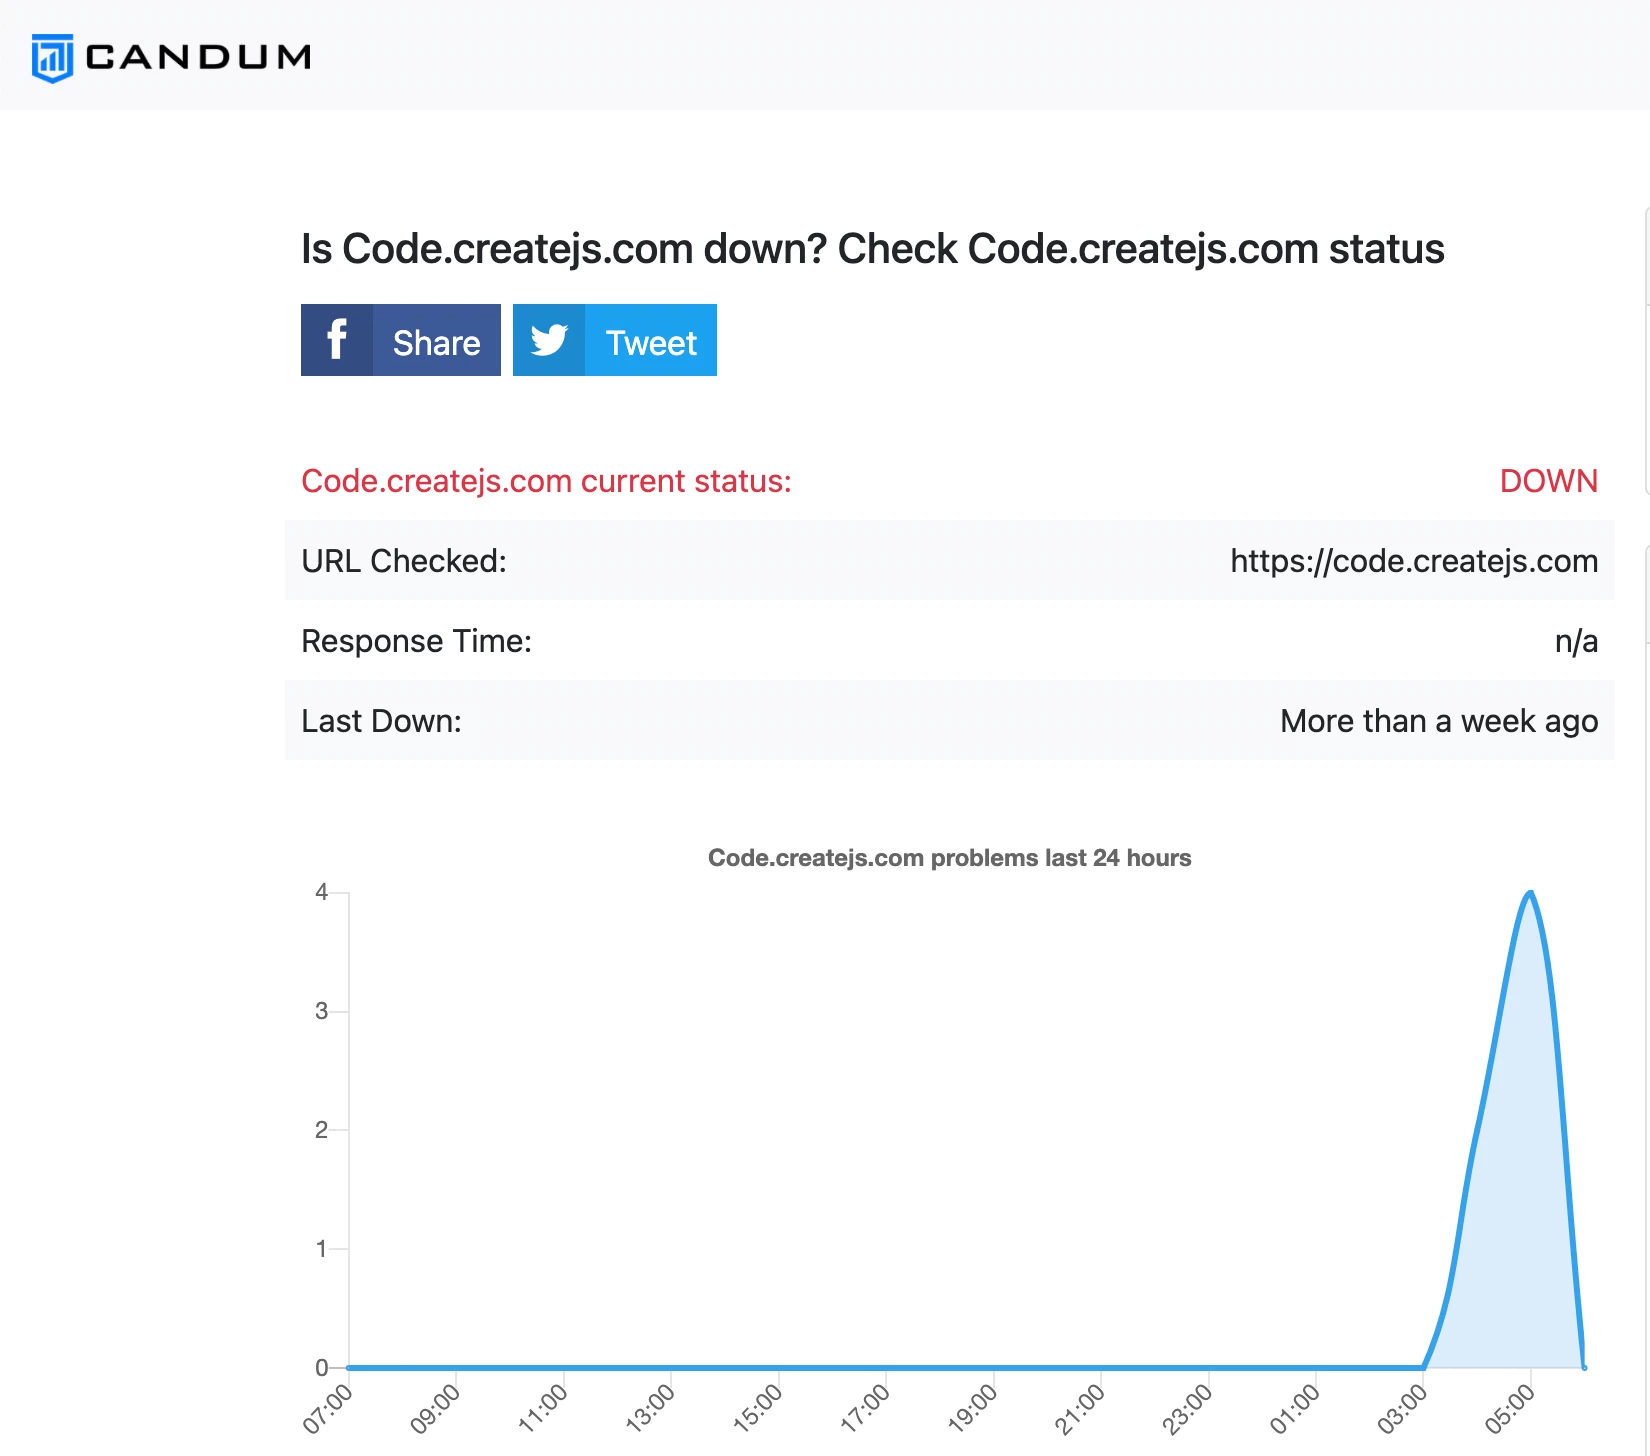This screenshot has width=1650, height=1456.
Task: Click the red DOWN status value
Action: [1549, 481]
